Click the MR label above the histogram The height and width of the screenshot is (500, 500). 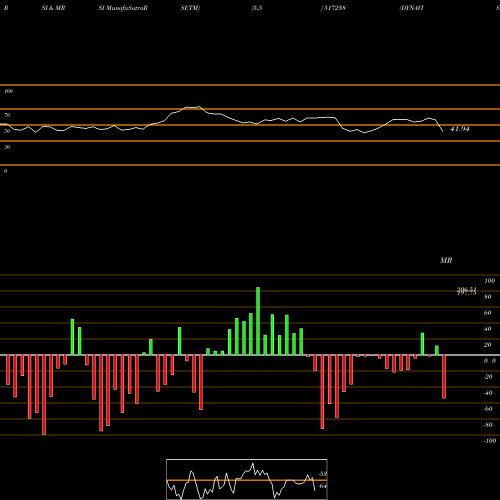[446, 260]
